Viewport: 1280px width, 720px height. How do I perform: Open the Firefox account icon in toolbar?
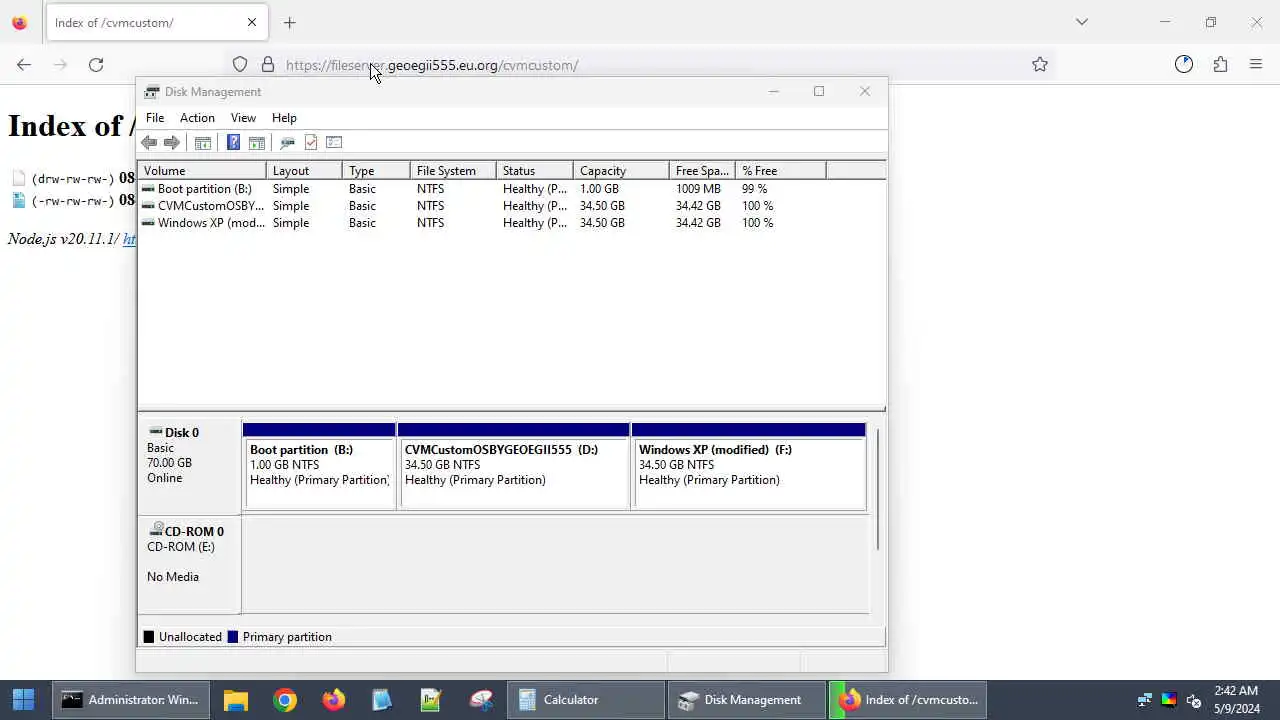1184,64
